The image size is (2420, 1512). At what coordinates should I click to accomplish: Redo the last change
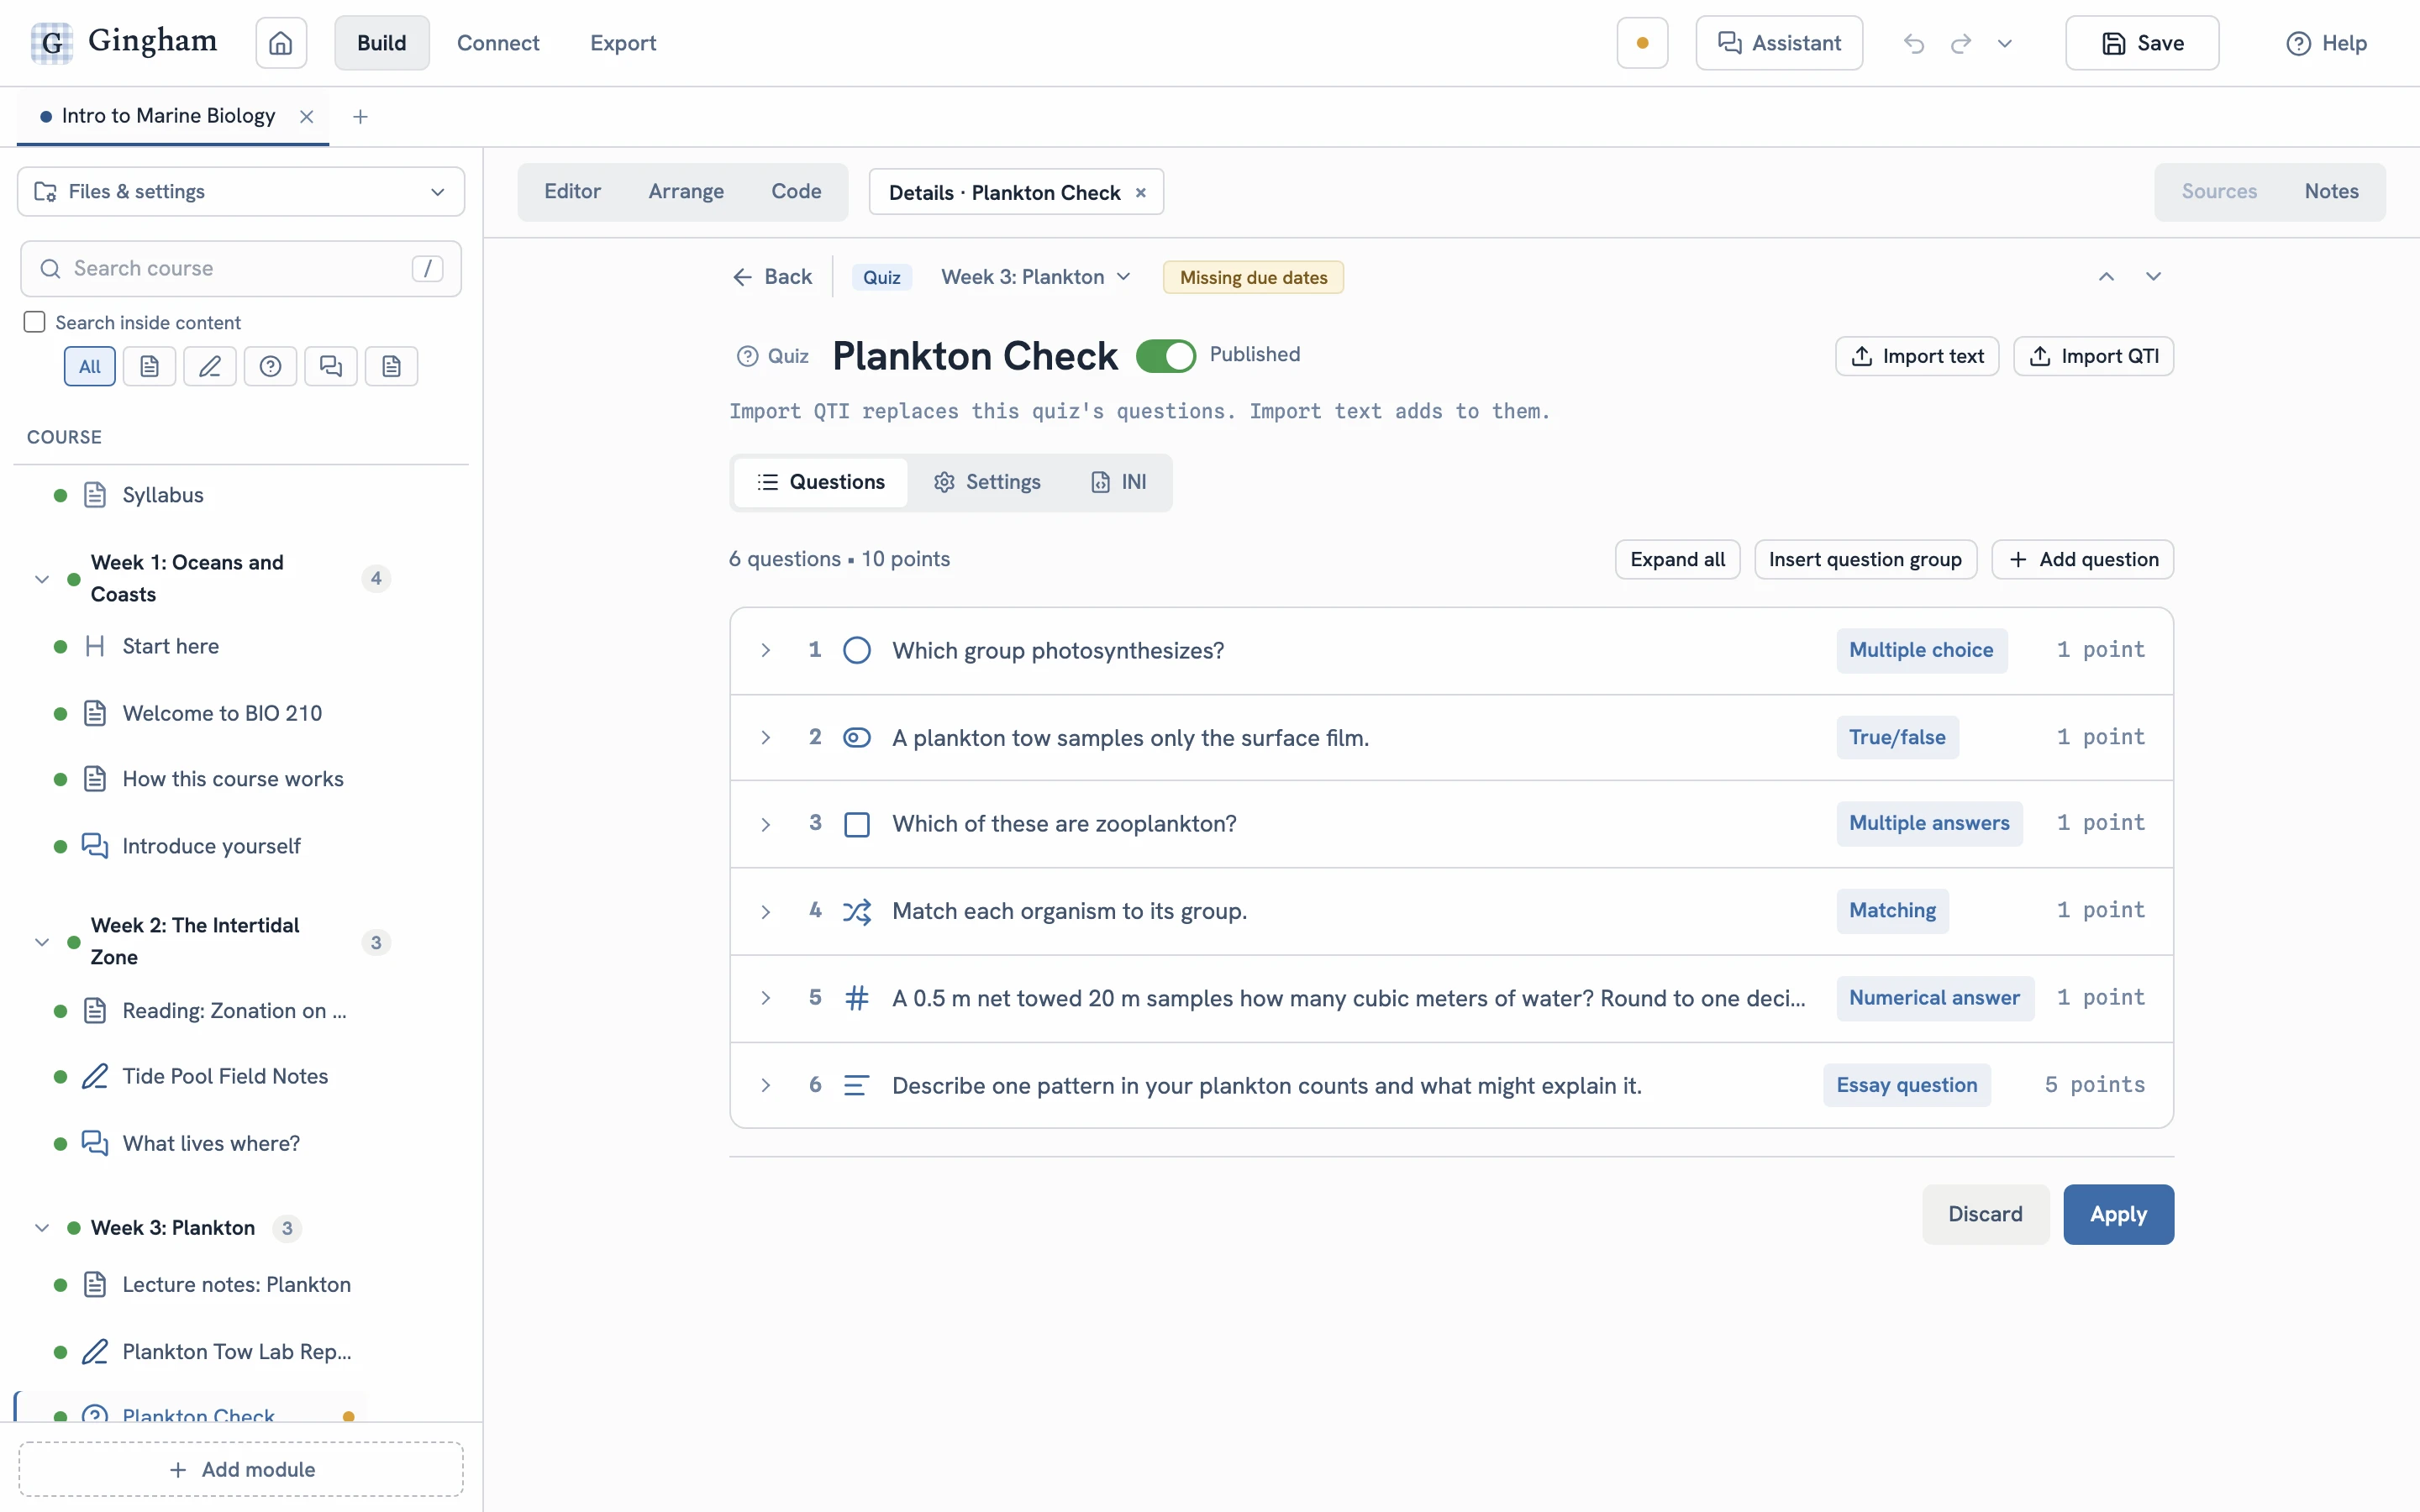(x=1961, y=43)
